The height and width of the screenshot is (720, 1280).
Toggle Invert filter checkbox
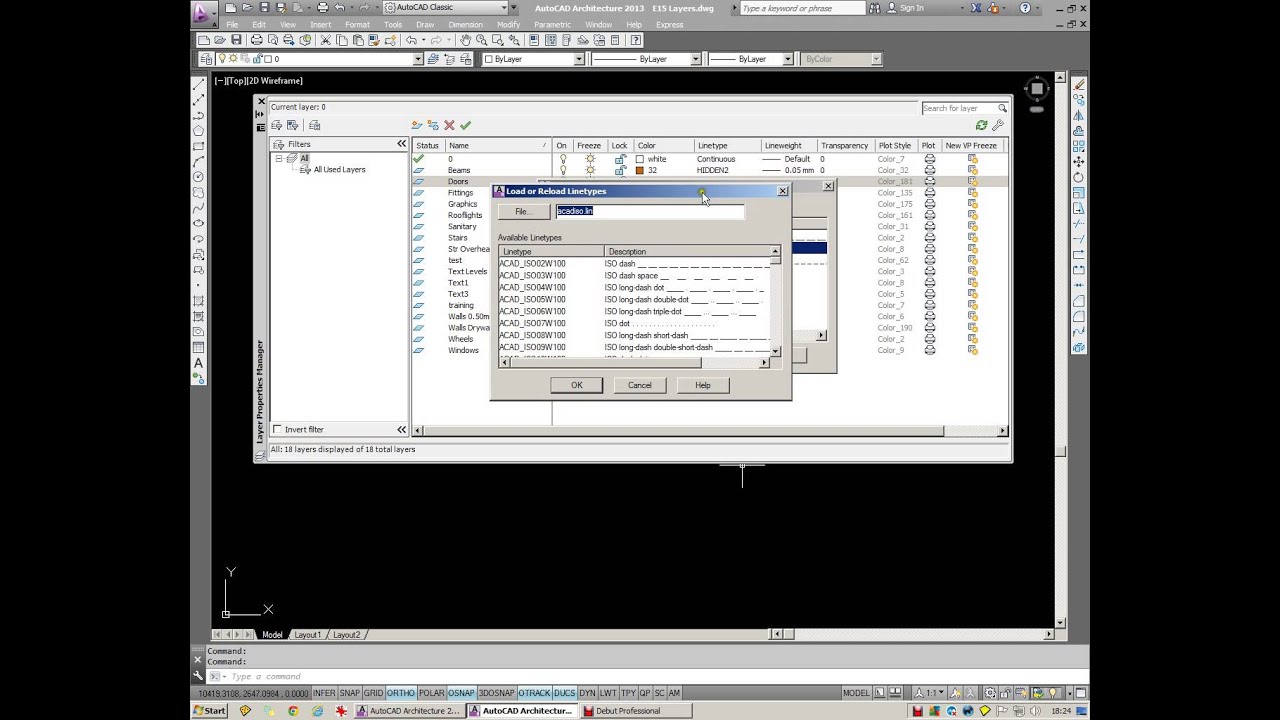278,429
